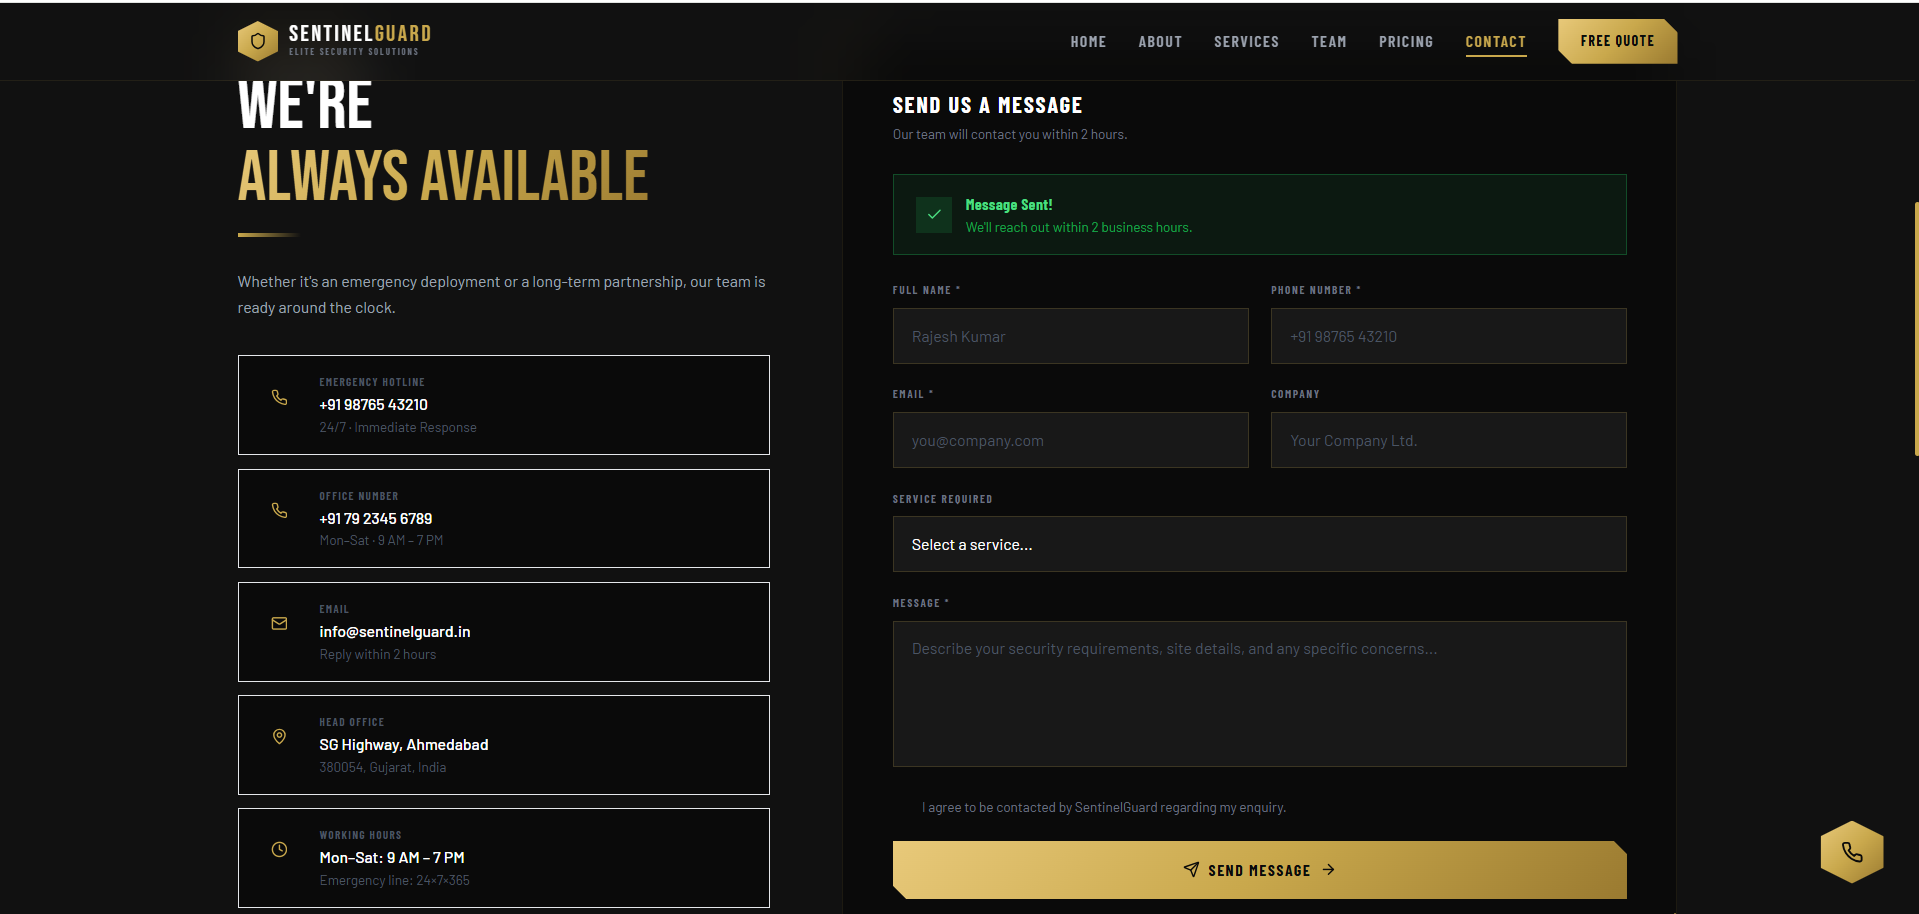Viewport: 1919px width, 914px height.
Task: Click the Emergency Hotline phone icon
Action: click(x=280, y=398)
